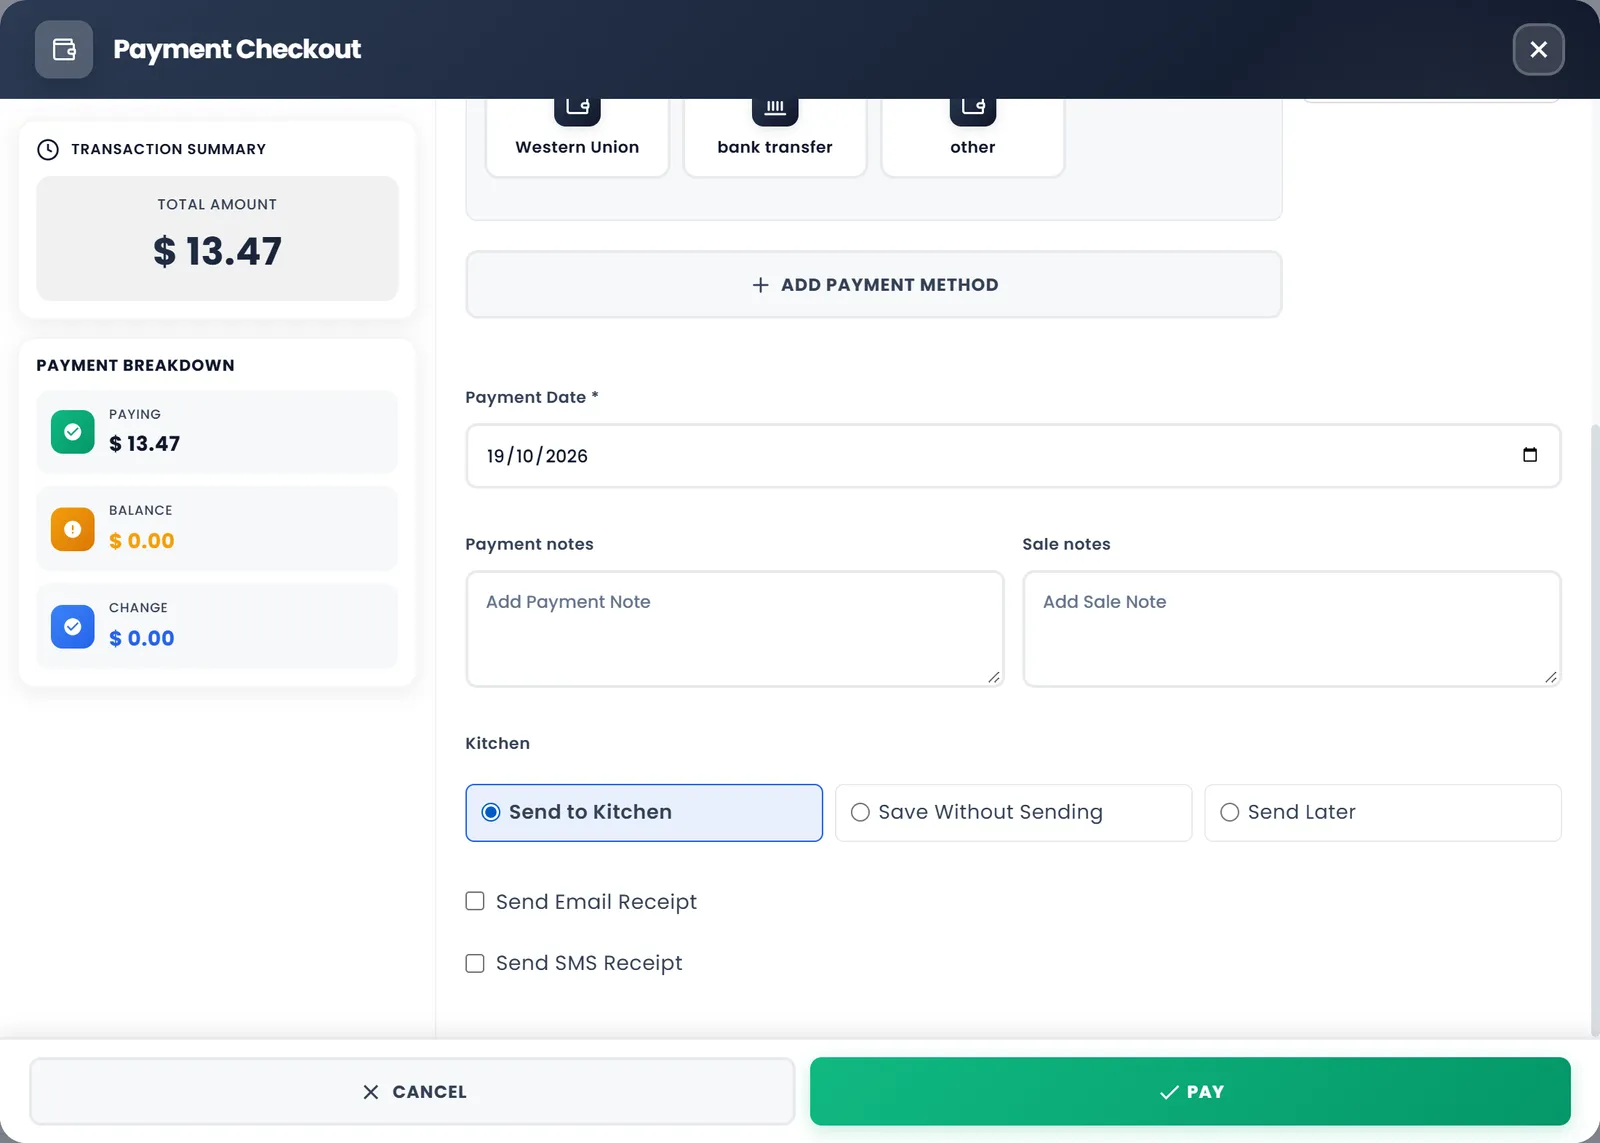Screen dimensions: 1600x1143
Task: Click the Add Sale Note text area
Action: 1292,629
